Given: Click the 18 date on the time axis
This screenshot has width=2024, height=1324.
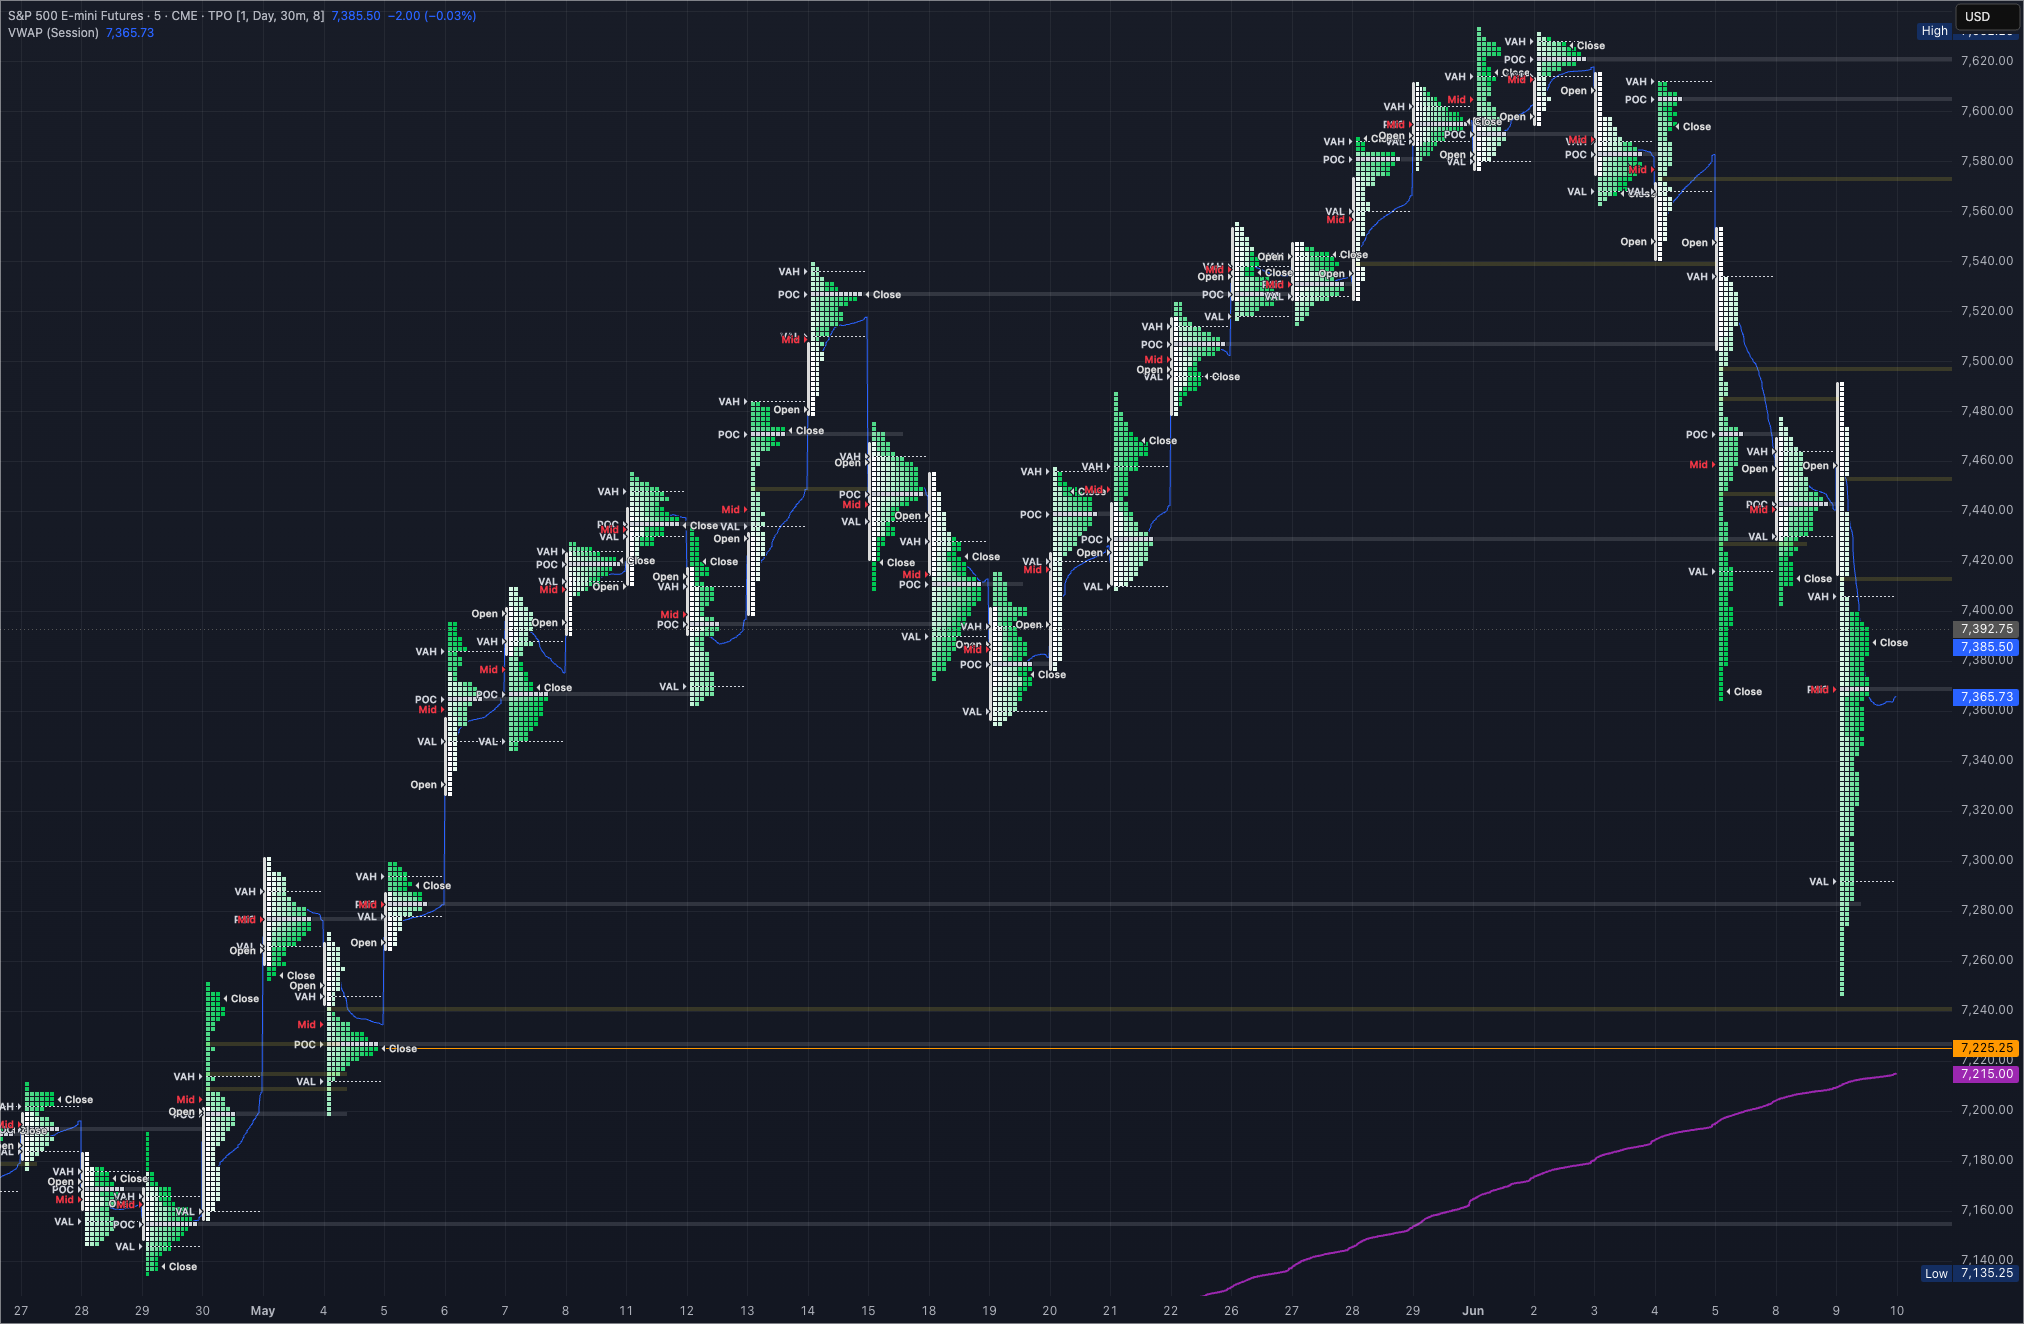Looking at the screenshot, I should pos(929,1311).
